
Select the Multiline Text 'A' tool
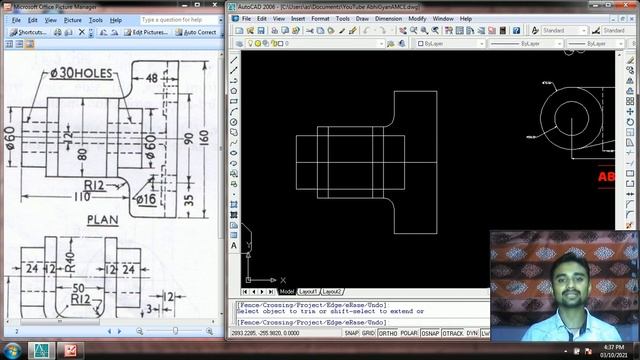(x=234, y=246)
